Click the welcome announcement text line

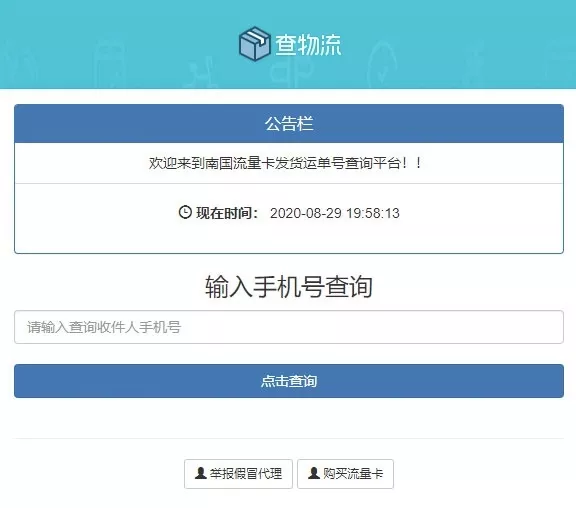click(x=285, y=163)
